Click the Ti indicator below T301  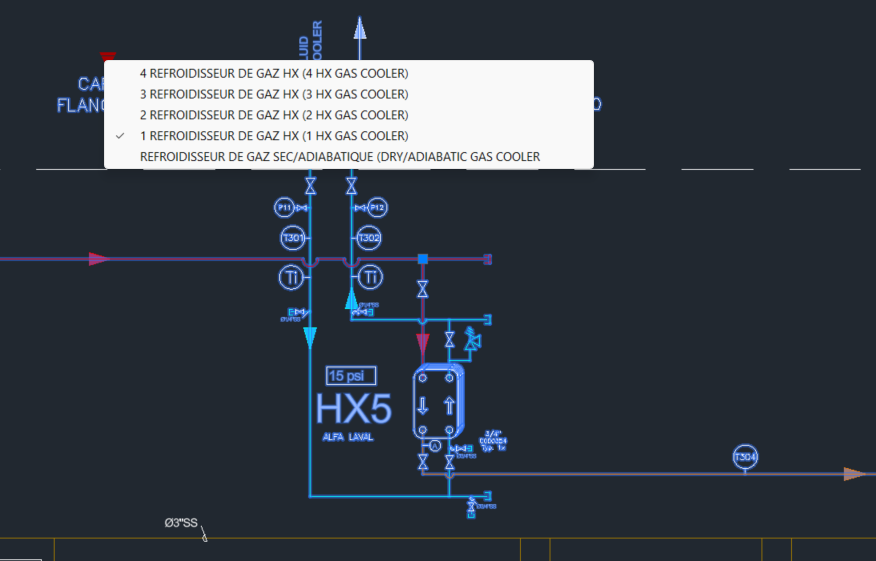point(291,277)
